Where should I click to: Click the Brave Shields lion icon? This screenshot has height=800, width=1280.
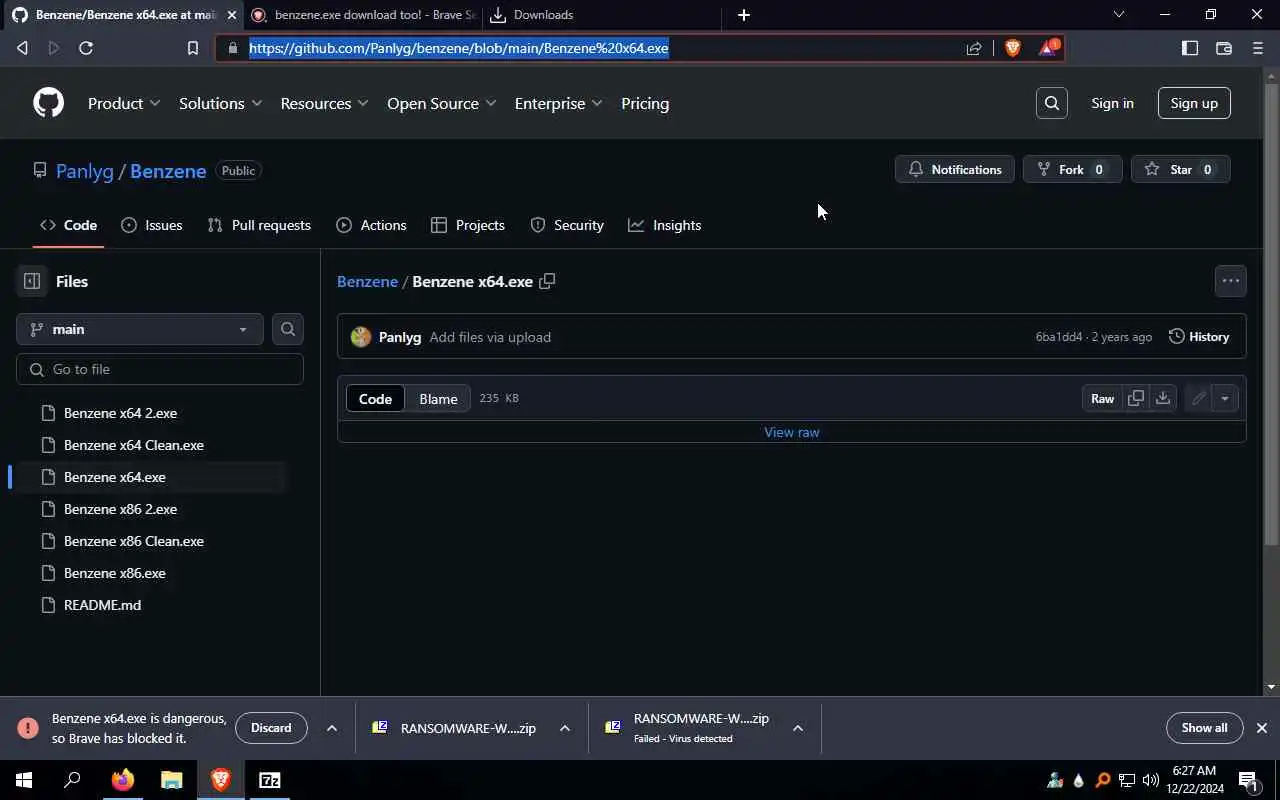1012,48
